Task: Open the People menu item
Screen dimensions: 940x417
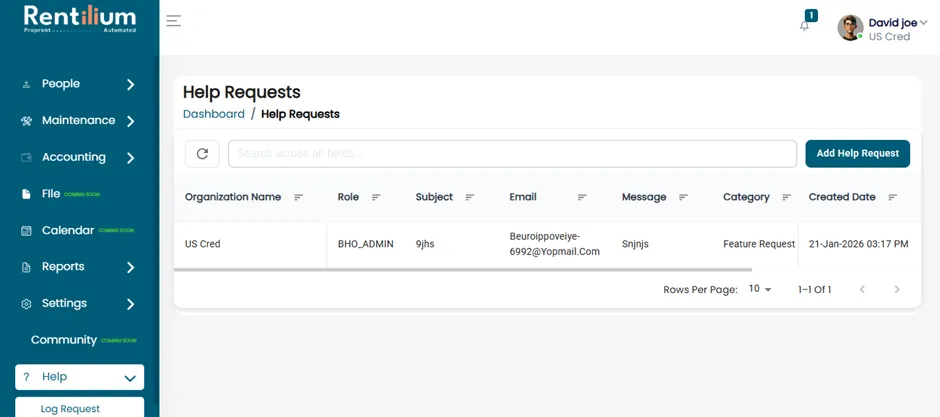Action: point(79,84)
